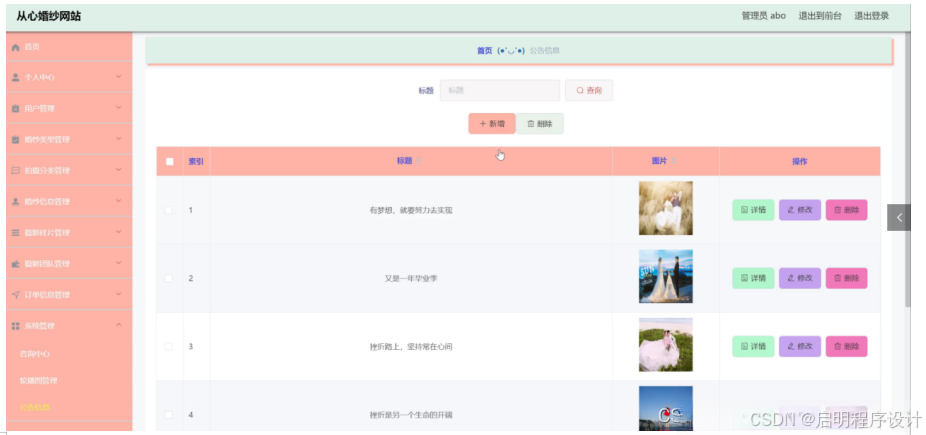Expand the 个人中心 chevron

coord(119,77)
